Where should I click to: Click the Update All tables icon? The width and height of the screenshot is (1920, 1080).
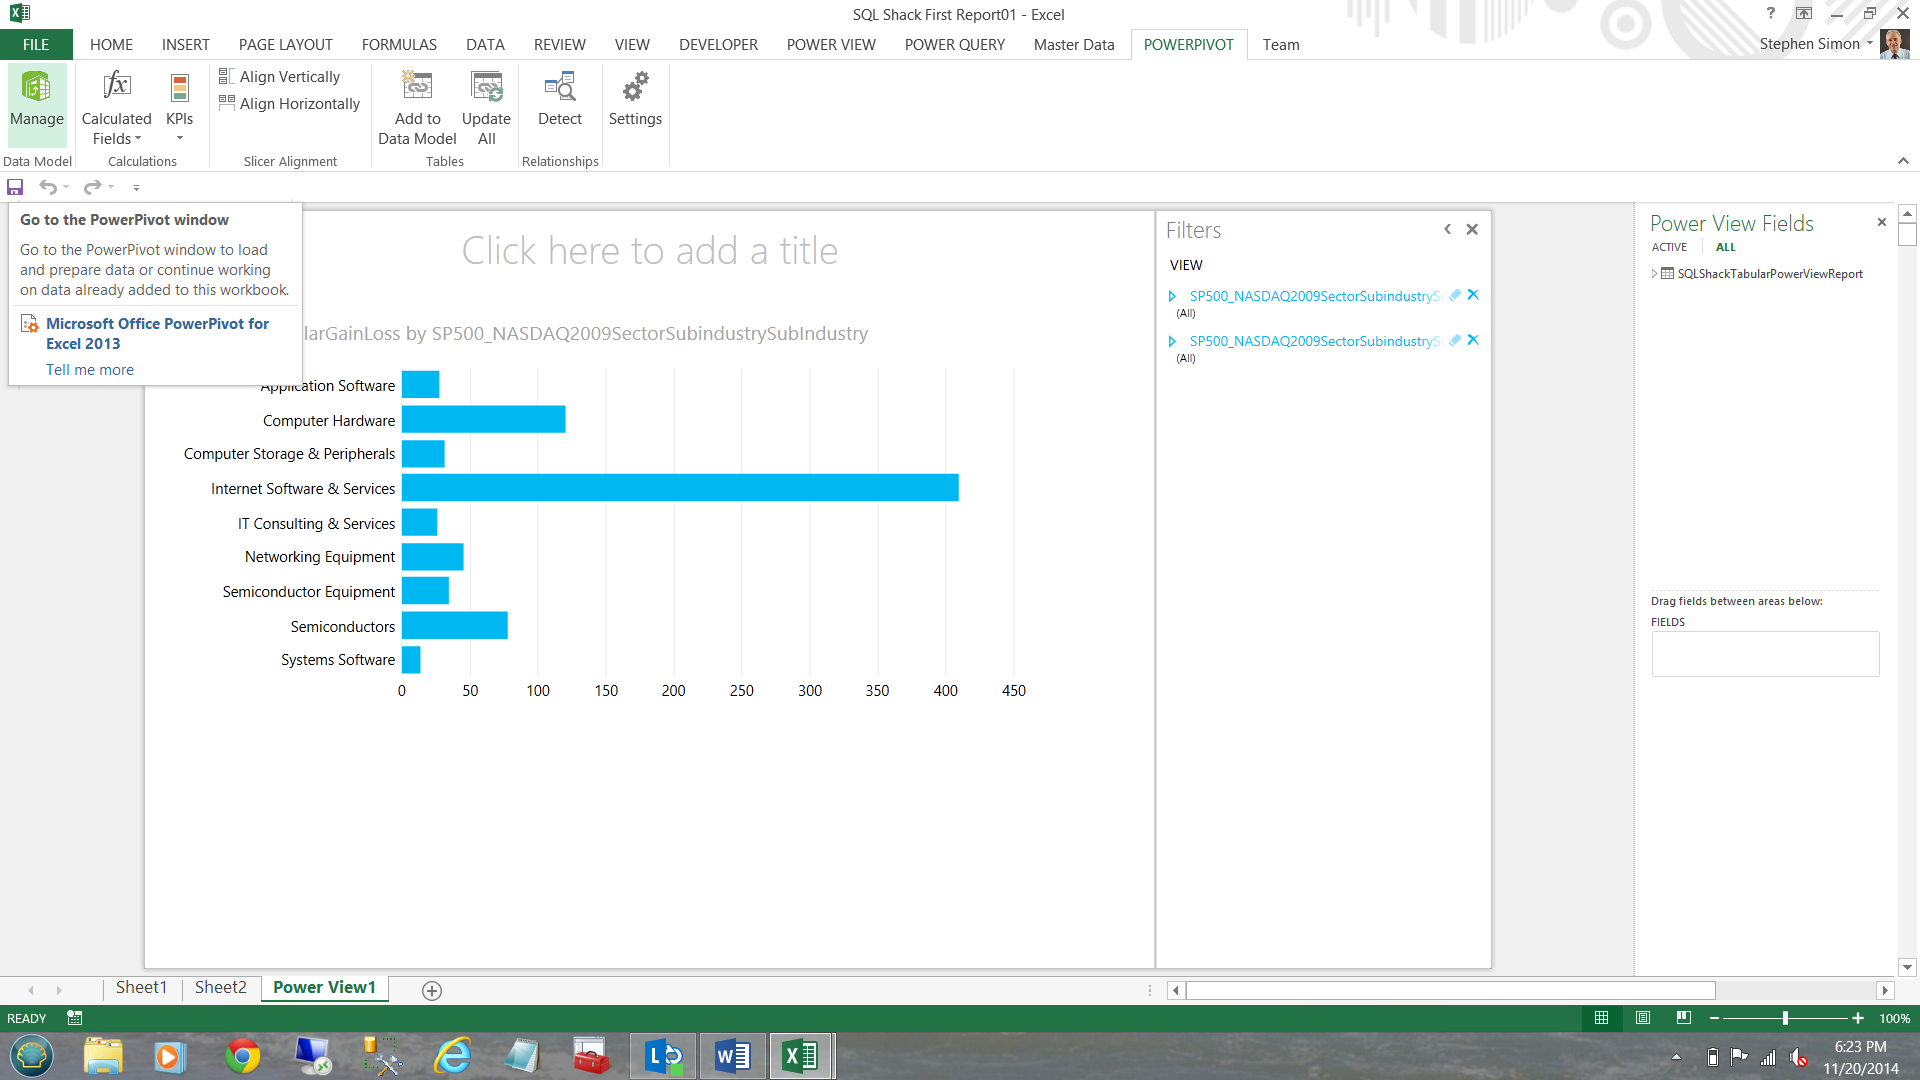click(486, 88)
